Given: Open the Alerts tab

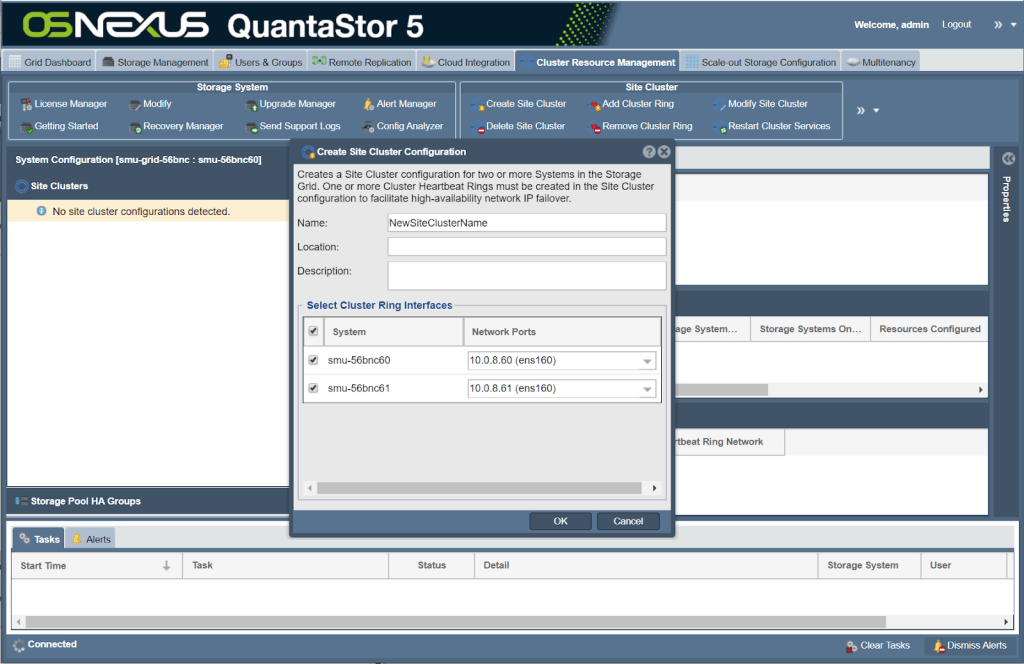Looking at the screenshot, I should pyautogui.click(x=91, y=539).
